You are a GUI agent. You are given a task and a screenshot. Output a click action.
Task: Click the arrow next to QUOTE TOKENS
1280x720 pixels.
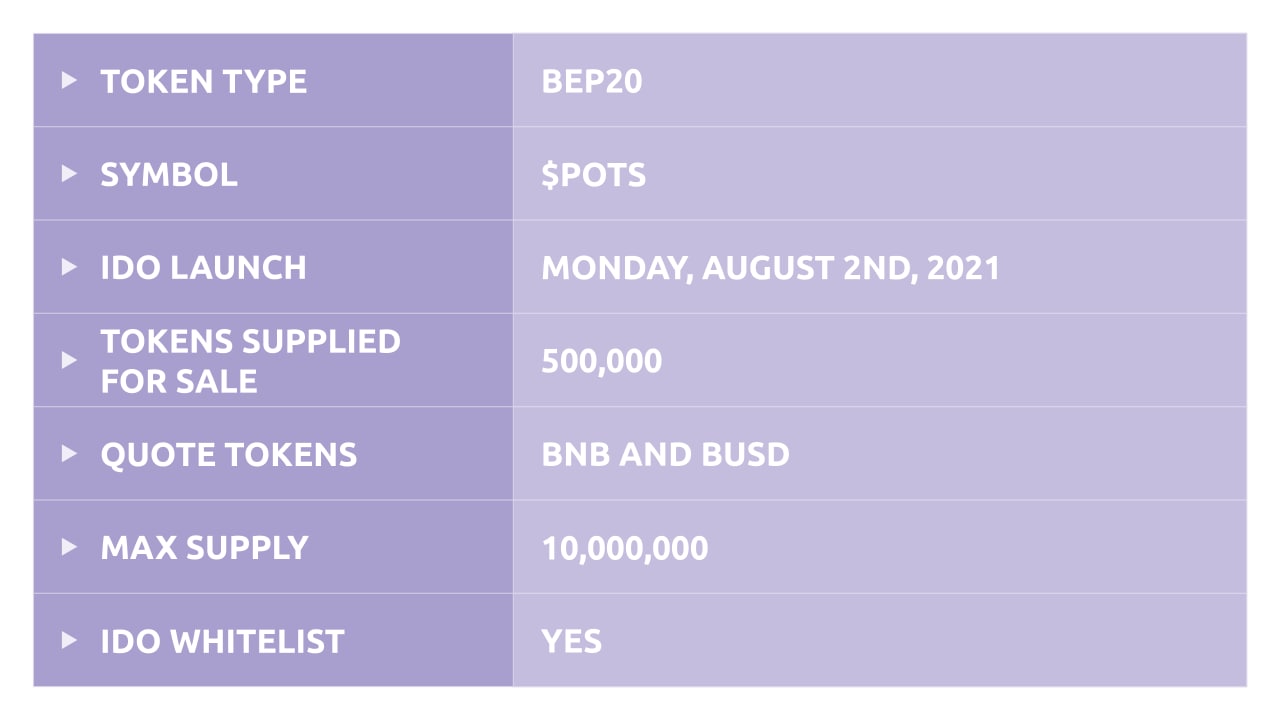pyautogui.click(x=69, y=453)
